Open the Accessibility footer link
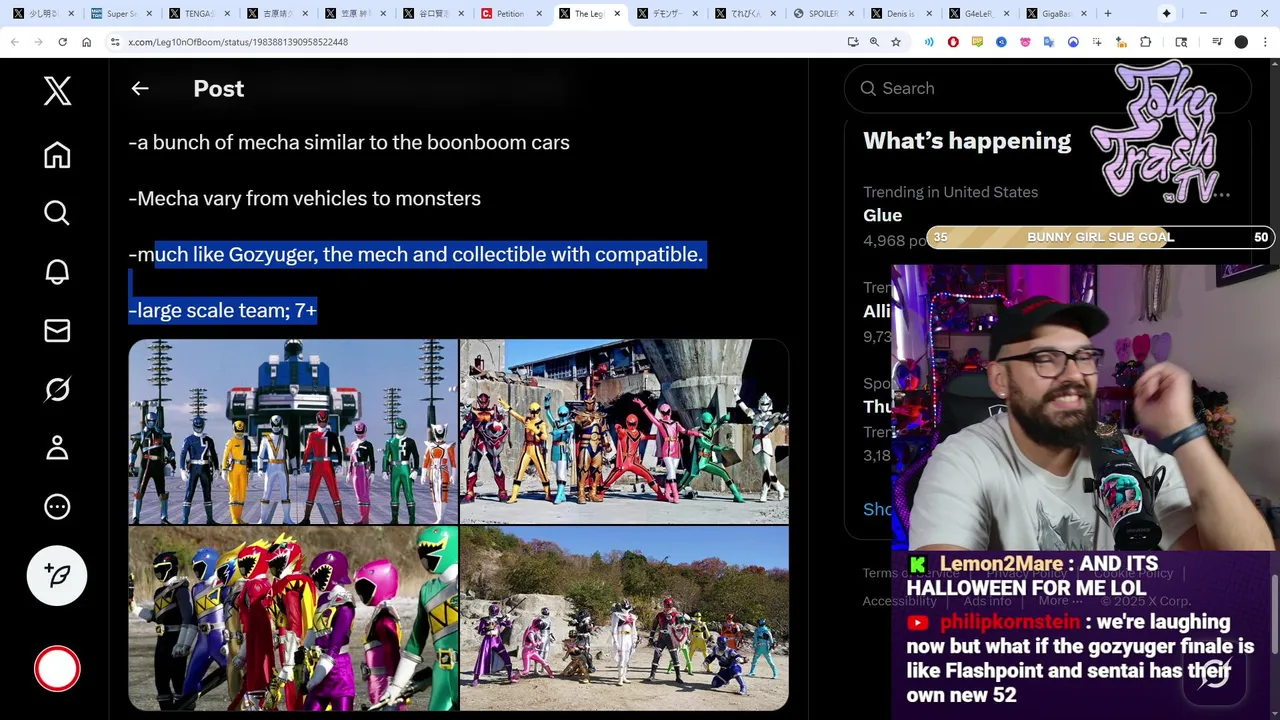1280x720 pixels. tap(899, 601)
